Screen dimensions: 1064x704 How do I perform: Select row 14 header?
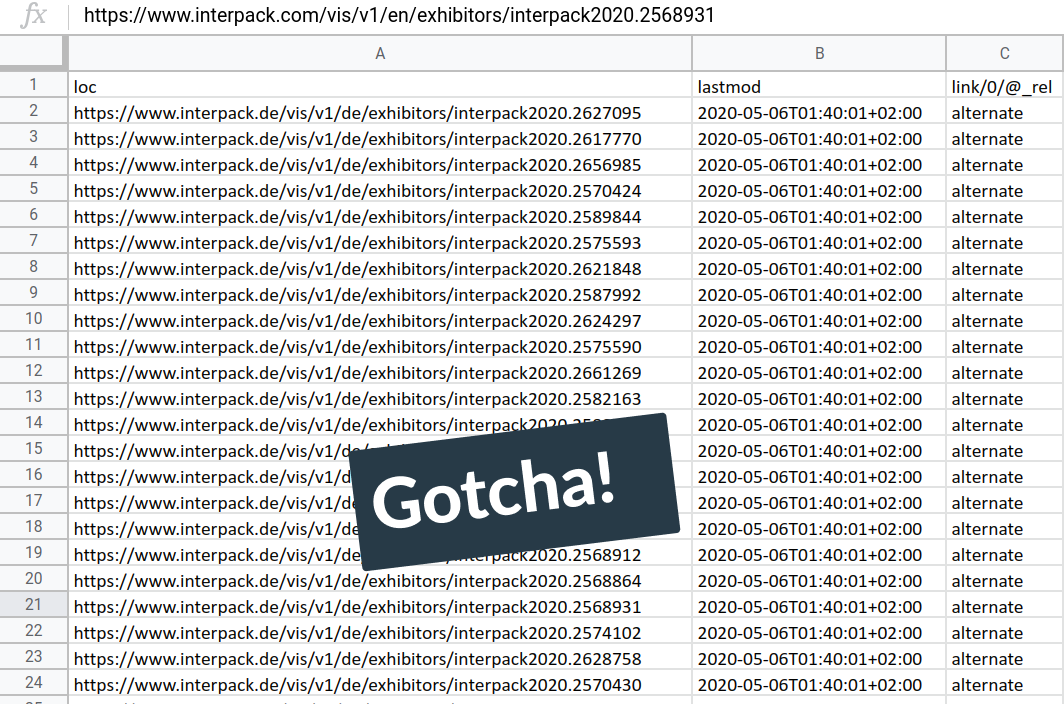(x=33, y=422)
